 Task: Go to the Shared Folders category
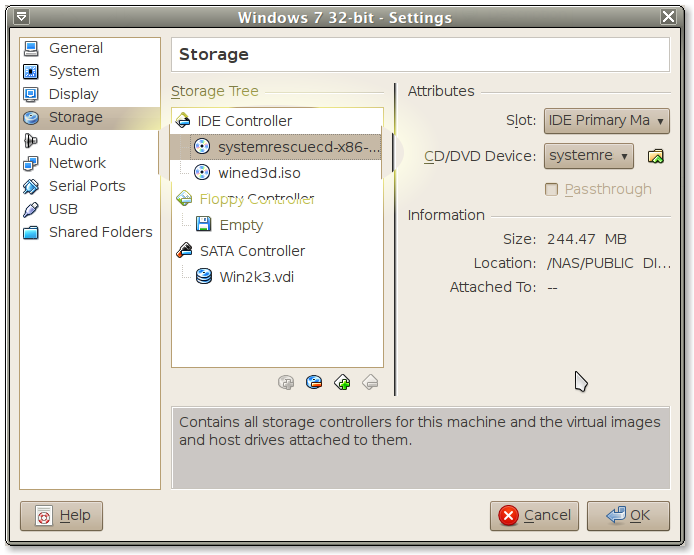(x=100, y=232)
